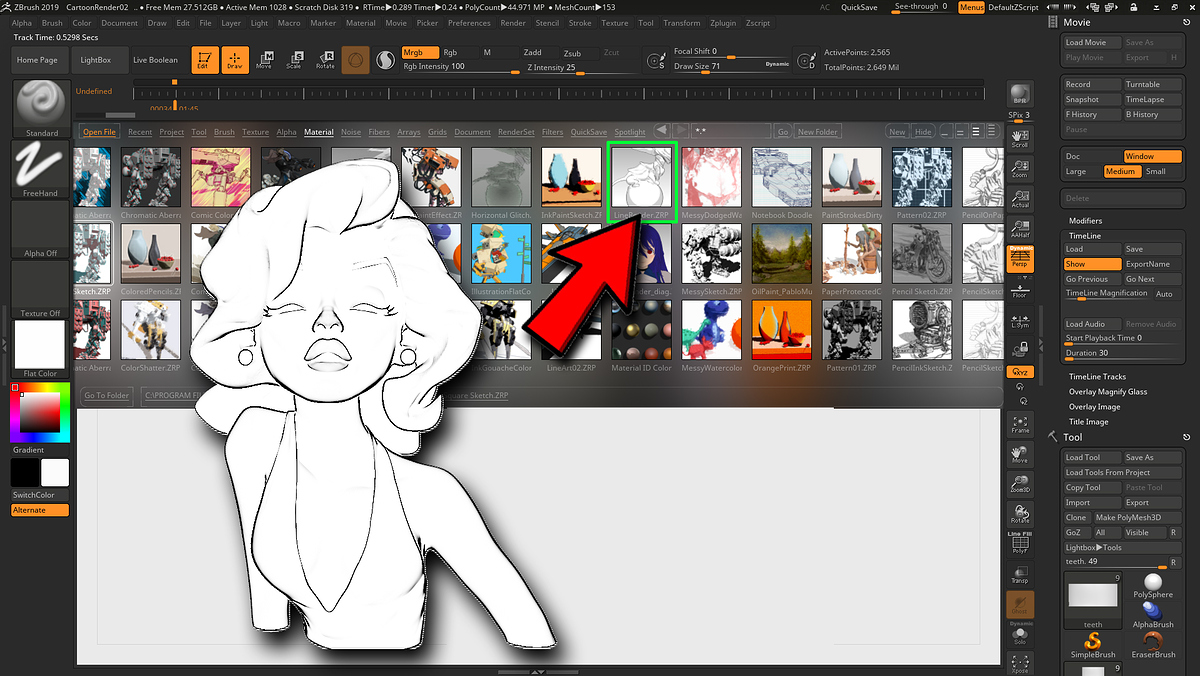Select the Rotate transform tool
The height and width of the screenshot is (676, 1200).
[325, 60]
